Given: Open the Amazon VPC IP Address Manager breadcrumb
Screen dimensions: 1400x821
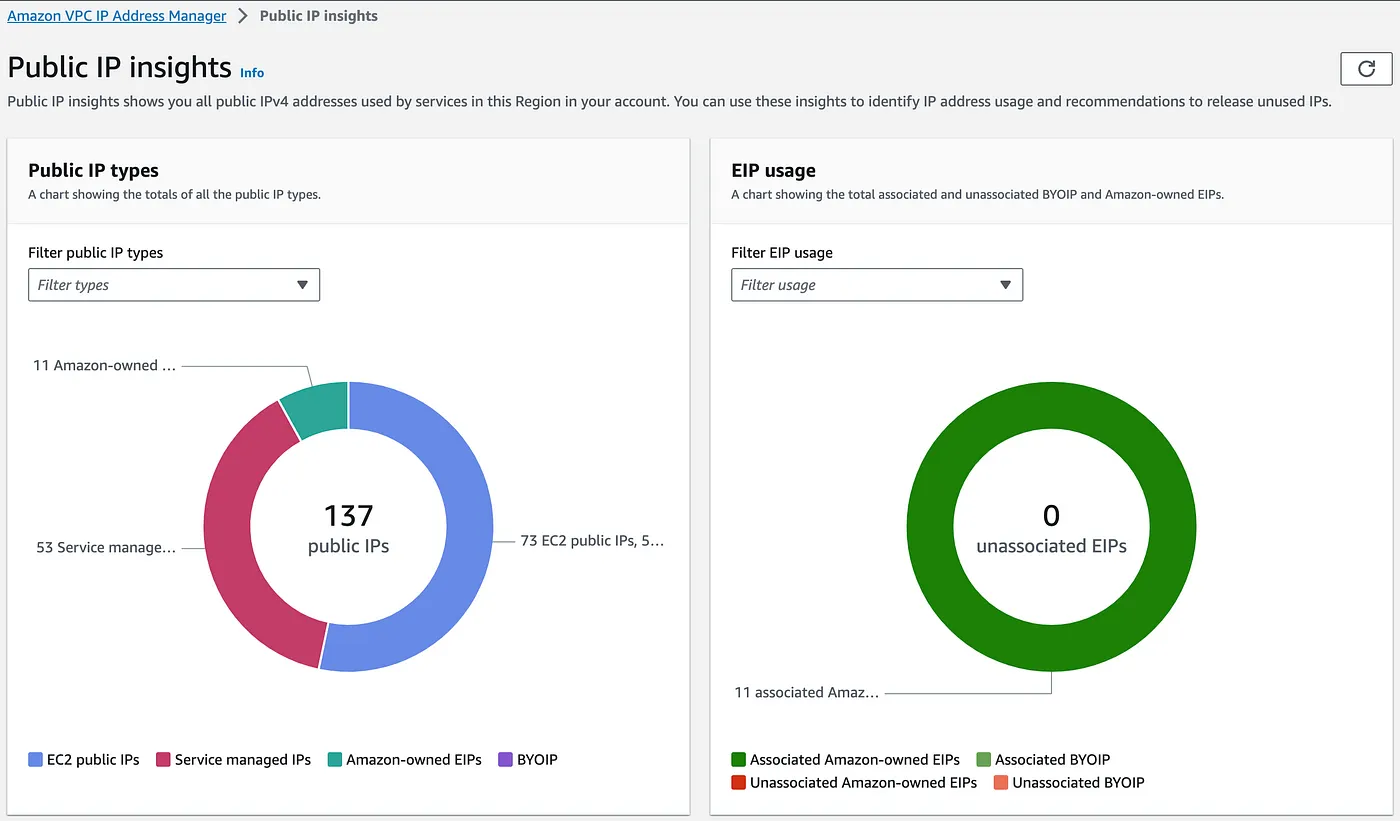Looking at the screenshot, I should point(117,16).
